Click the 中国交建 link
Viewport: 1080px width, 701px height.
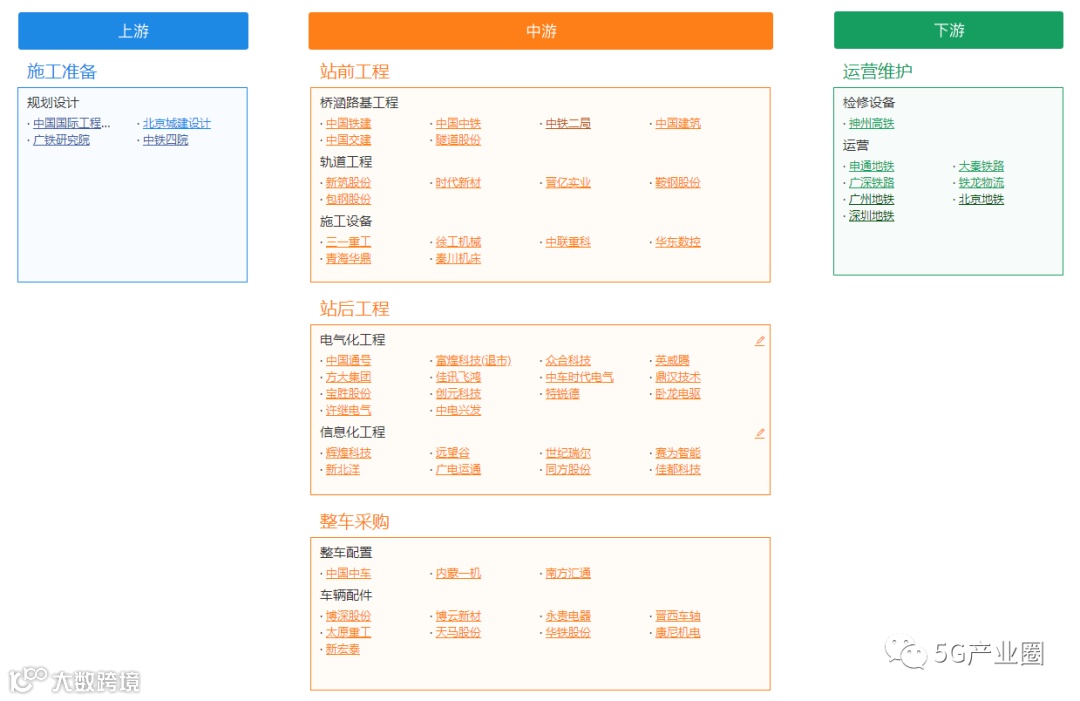349,140
